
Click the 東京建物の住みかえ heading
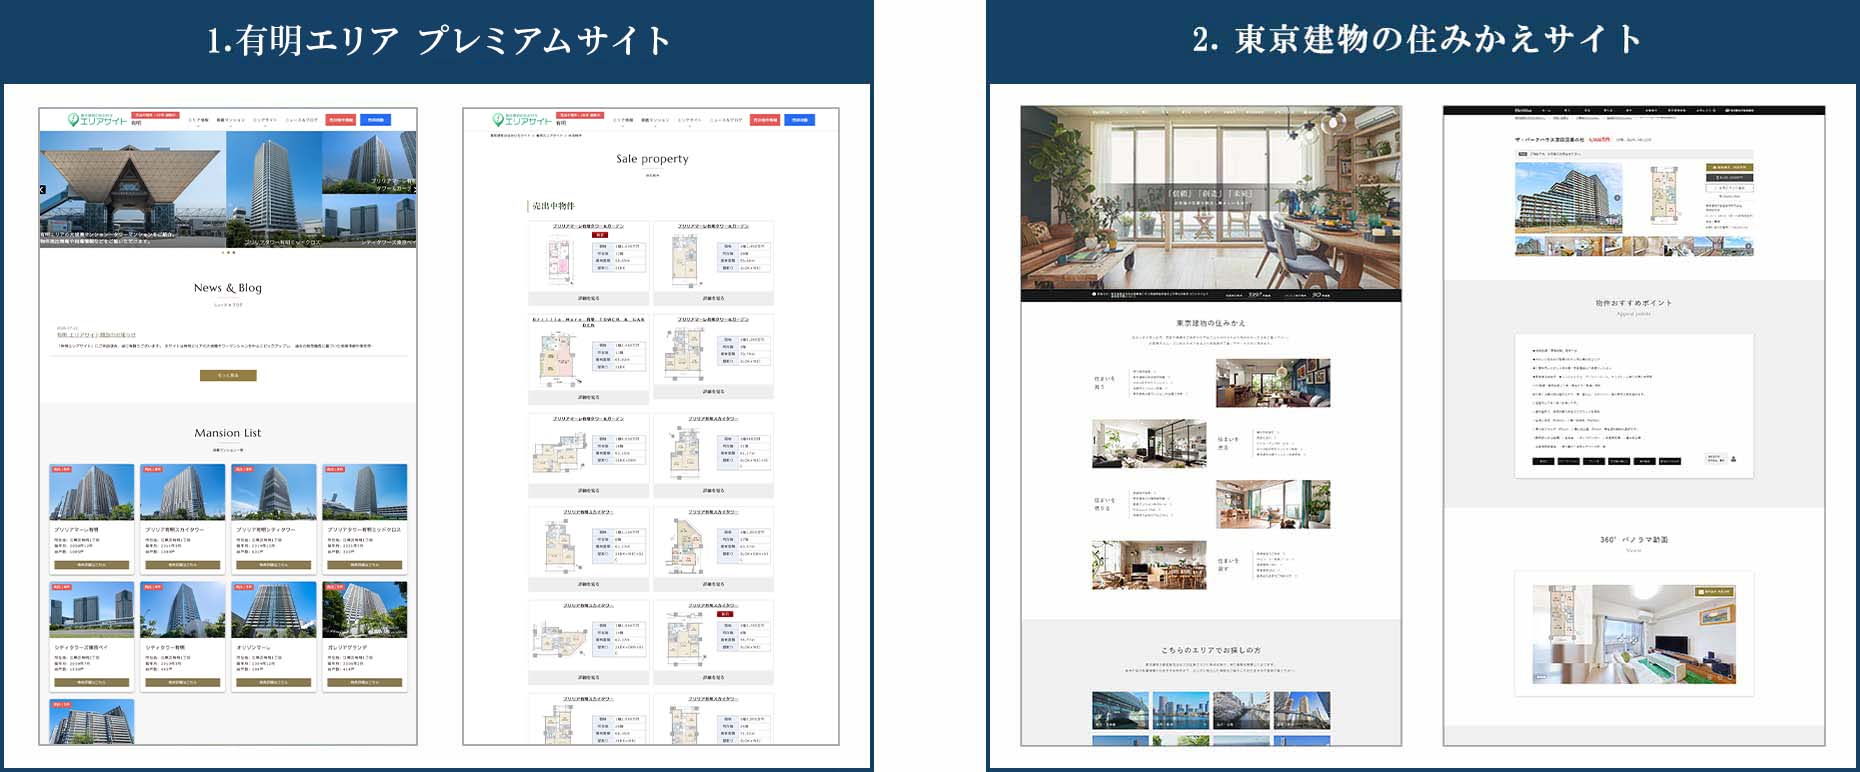1210,323
